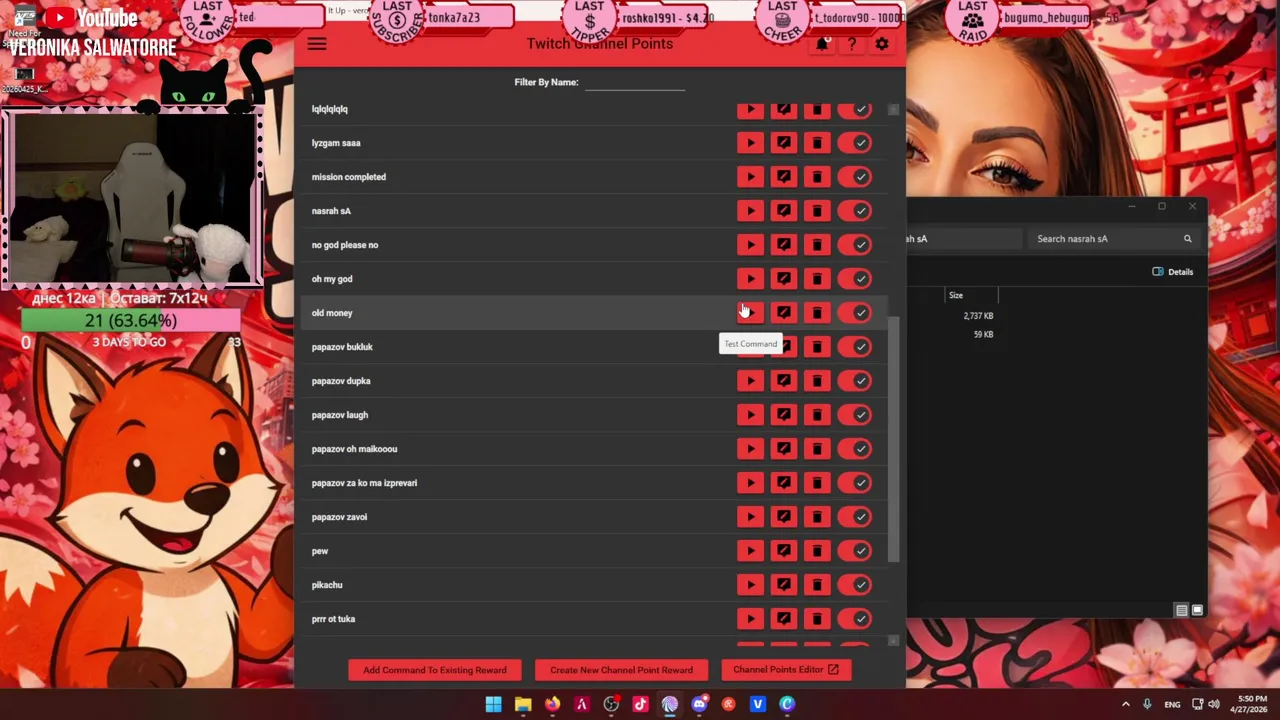Screen dimensions: 1280x720
Task: Disable the no god please no command
Action: [x=856, y=245]
